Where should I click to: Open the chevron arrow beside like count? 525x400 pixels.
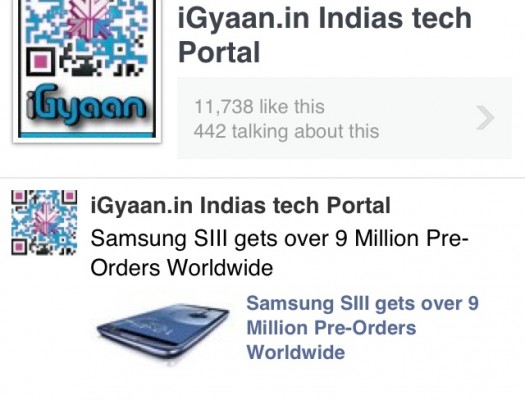pos(485,117)
